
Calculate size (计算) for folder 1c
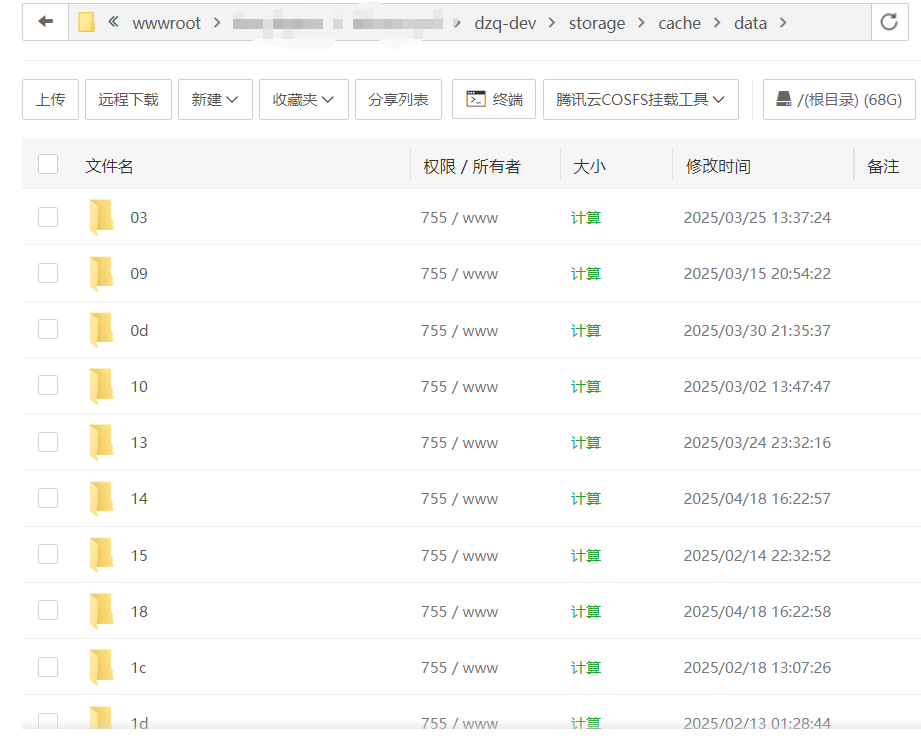click(586, 667)
